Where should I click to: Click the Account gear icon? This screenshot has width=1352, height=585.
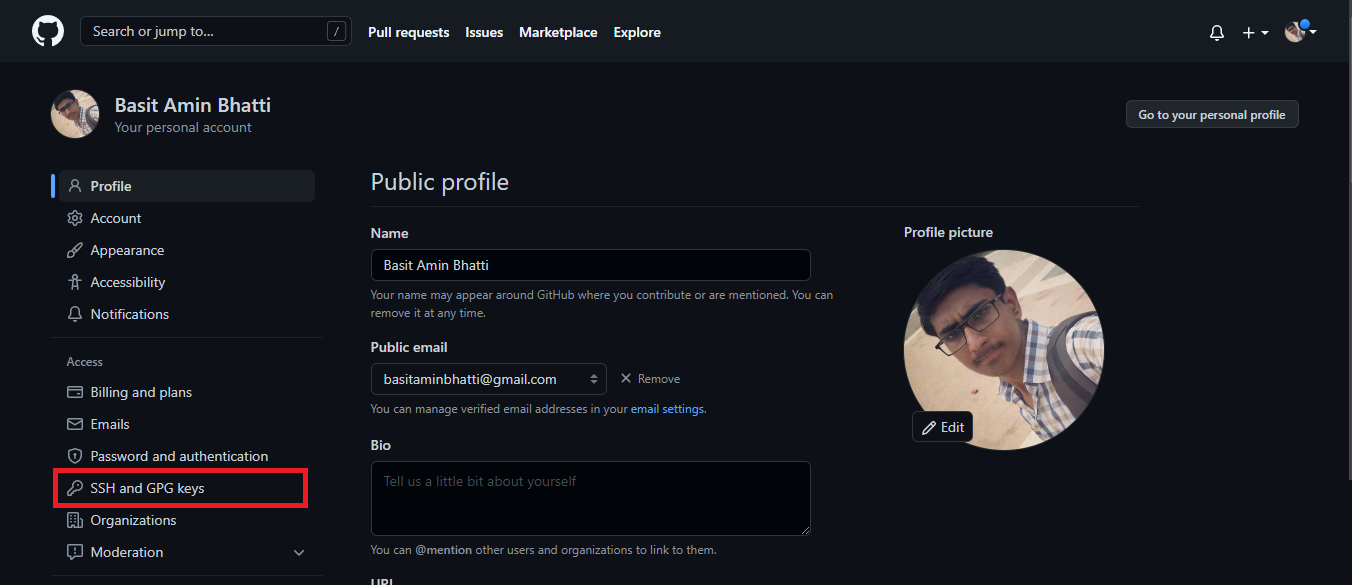click(x=74, y=218)
